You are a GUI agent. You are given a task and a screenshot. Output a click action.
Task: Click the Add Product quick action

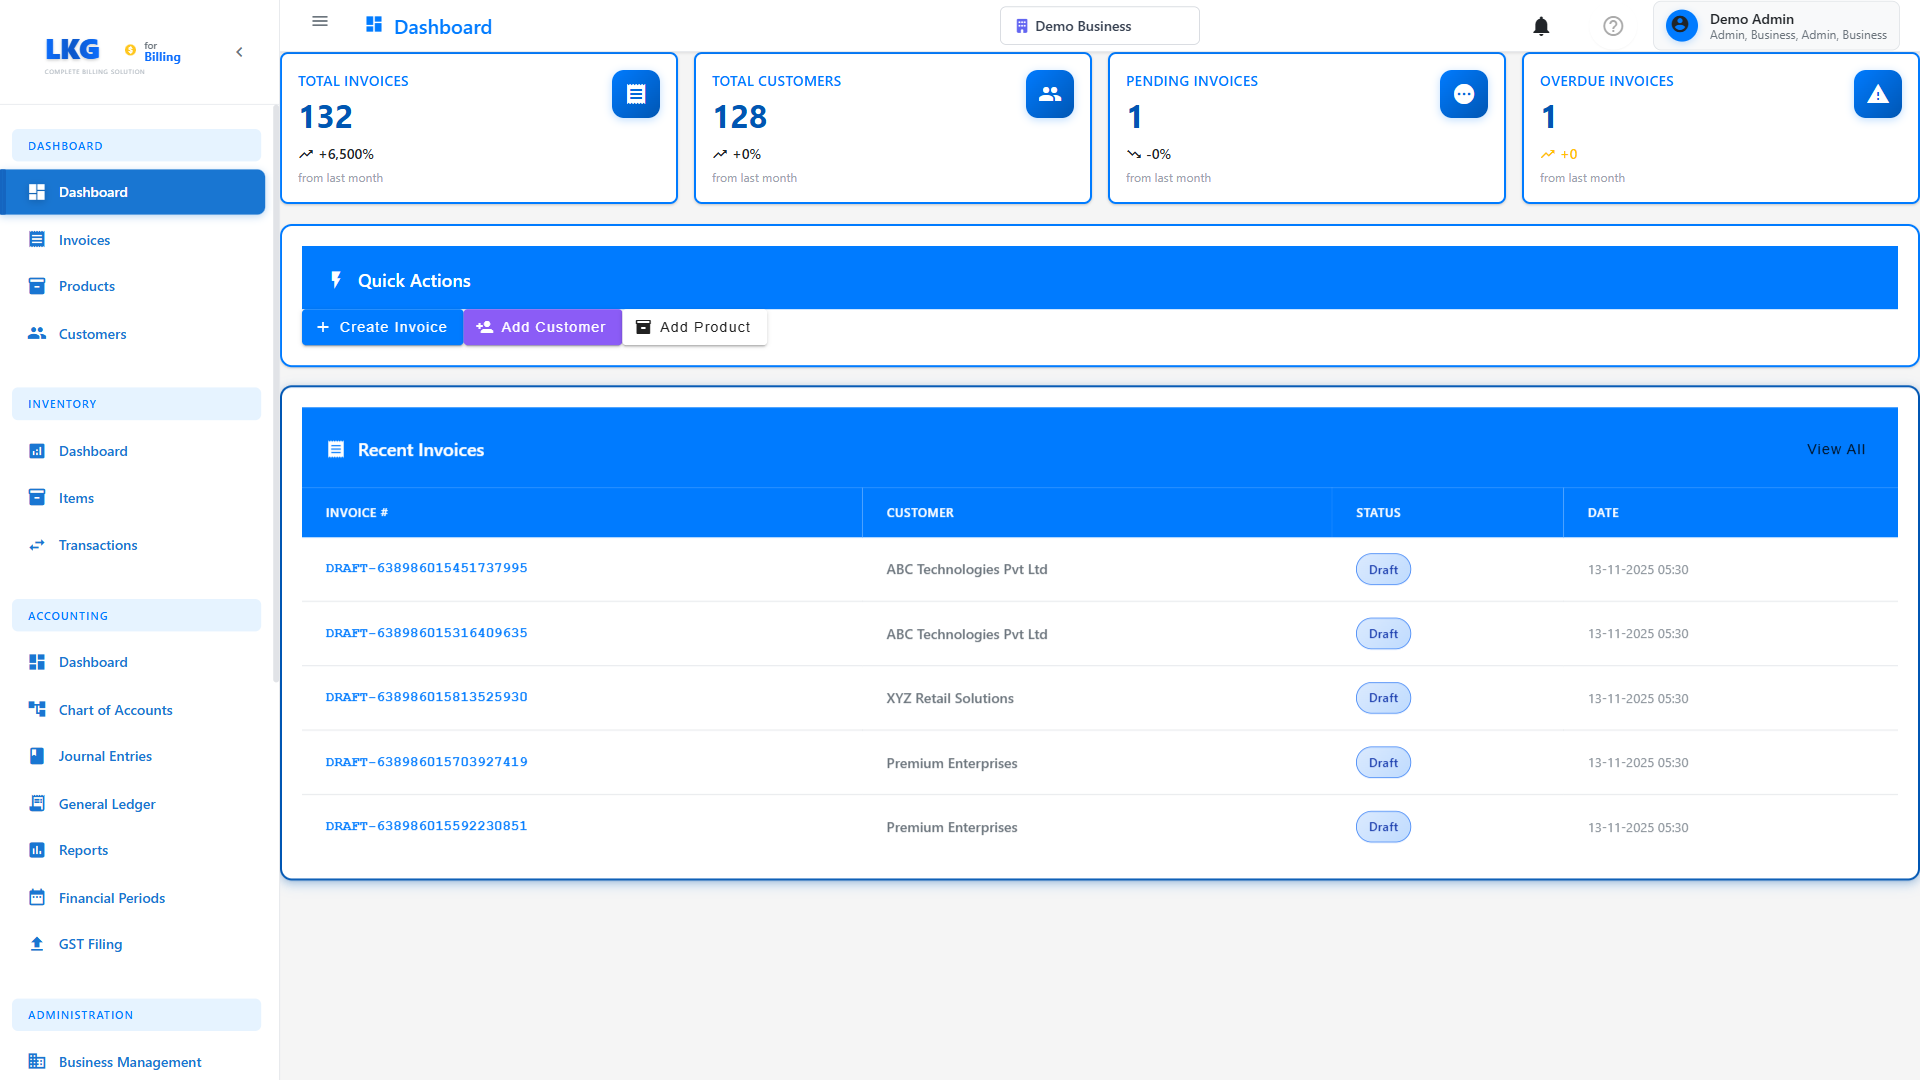[694, 327]
